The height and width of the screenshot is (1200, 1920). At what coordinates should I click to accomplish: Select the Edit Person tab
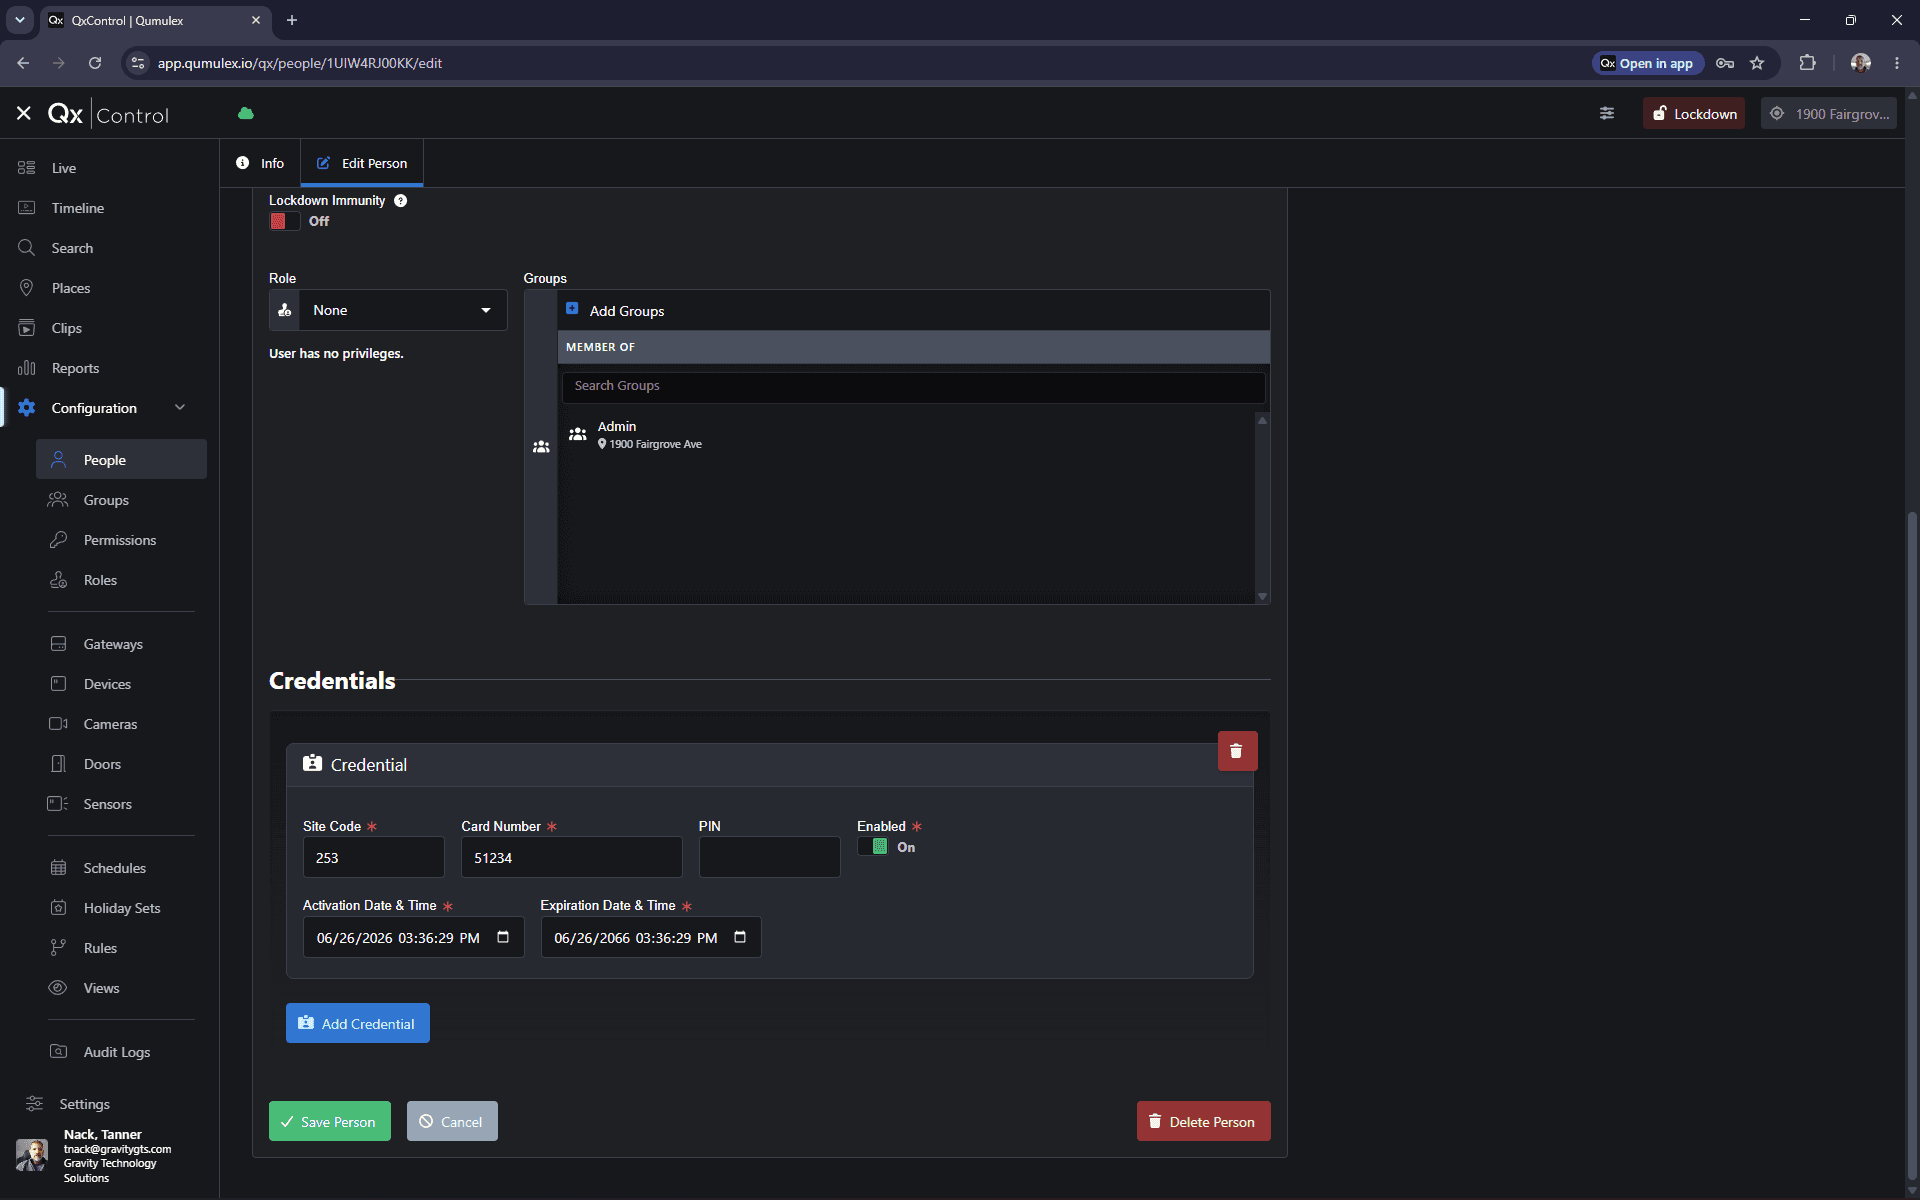pyautogui.click(x=362, y=163)
